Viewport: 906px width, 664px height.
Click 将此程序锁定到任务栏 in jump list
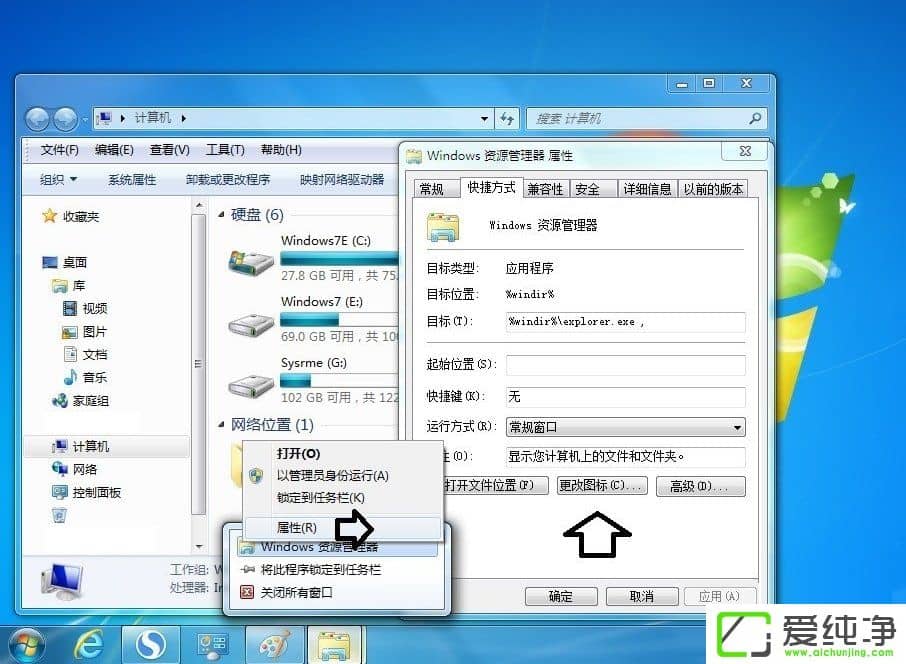337,570
